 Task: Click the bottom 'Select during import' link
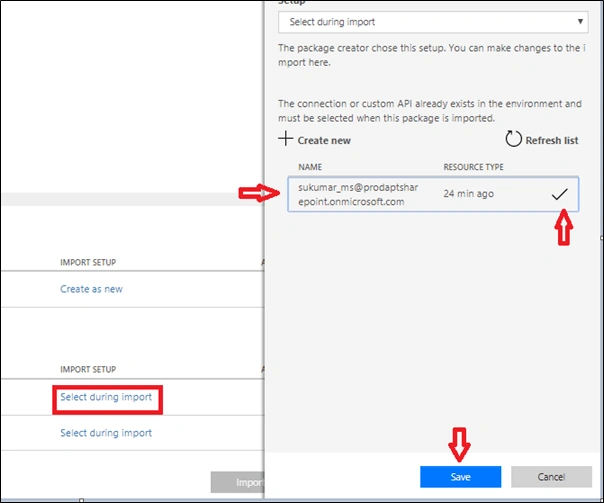click(x=106, y=433)
